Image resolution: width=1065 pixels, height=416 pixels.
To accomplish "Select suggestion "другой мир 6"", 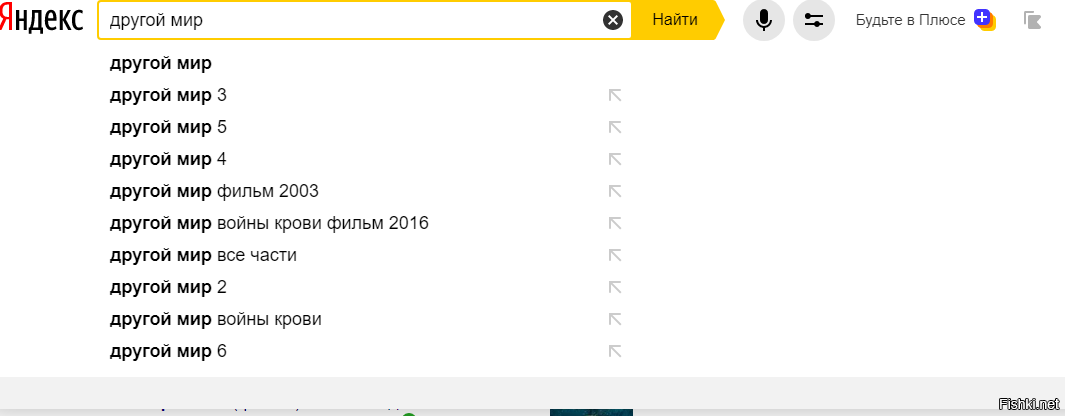I will click(x=168, y=351).
